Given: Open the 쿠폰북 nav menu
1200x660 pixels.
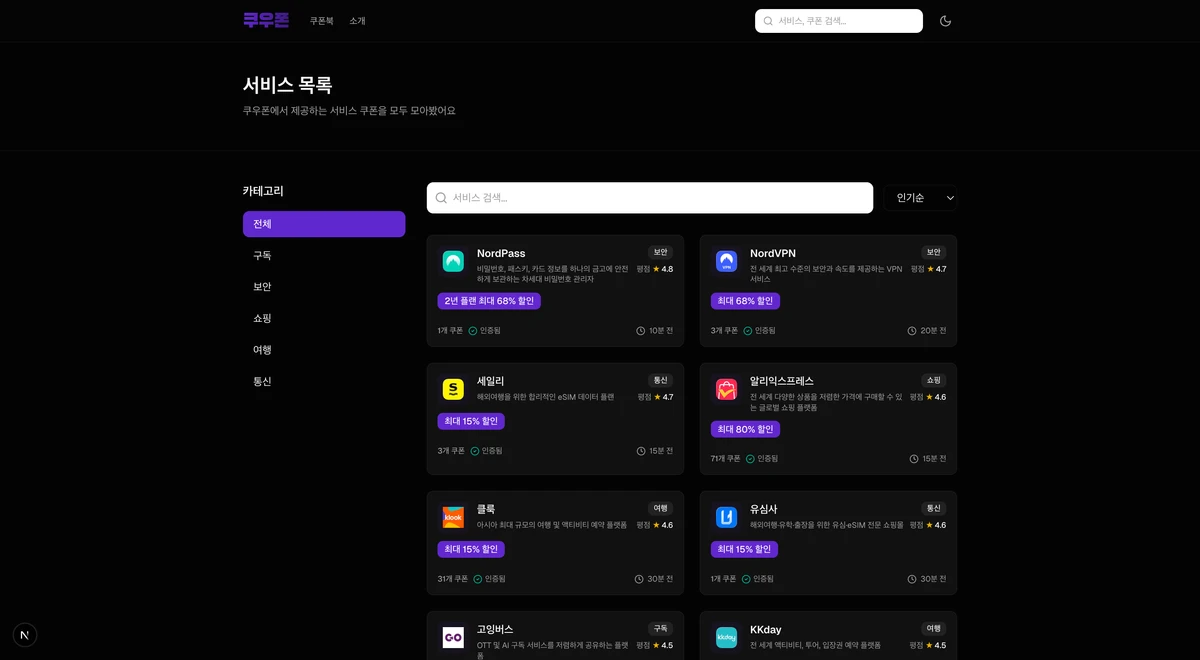Looking at the screenshot, I should click(322, 21).
